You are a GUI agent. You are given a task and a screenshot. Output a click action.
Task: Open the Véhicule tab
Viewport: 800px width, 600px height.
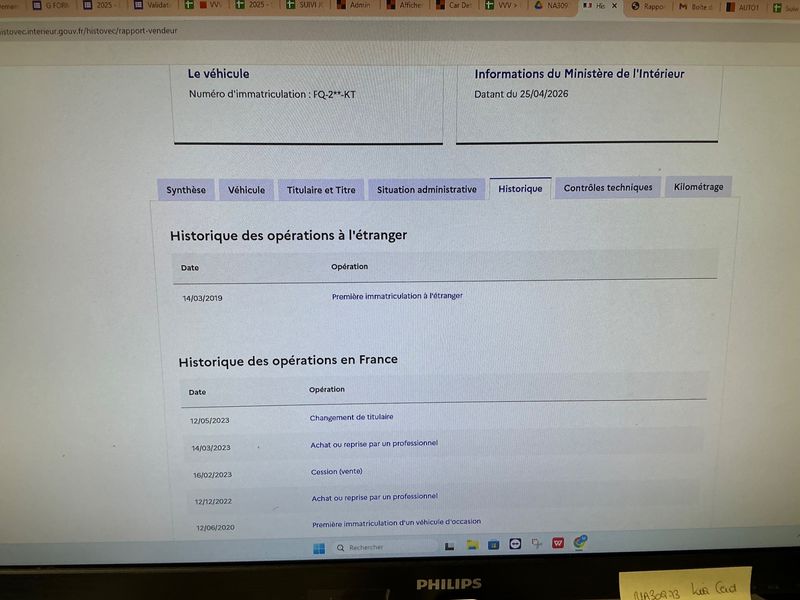click(x=246, y=190)
